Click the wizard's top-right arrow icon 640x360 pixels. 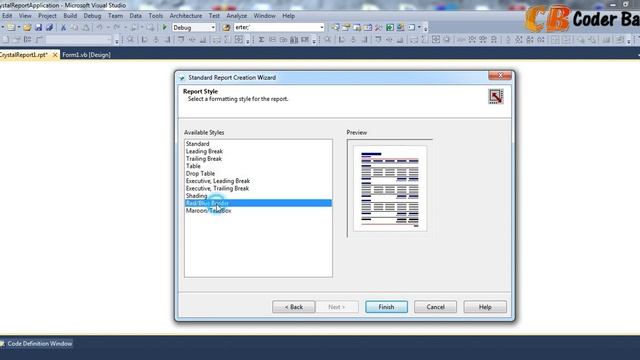[496, 97]
